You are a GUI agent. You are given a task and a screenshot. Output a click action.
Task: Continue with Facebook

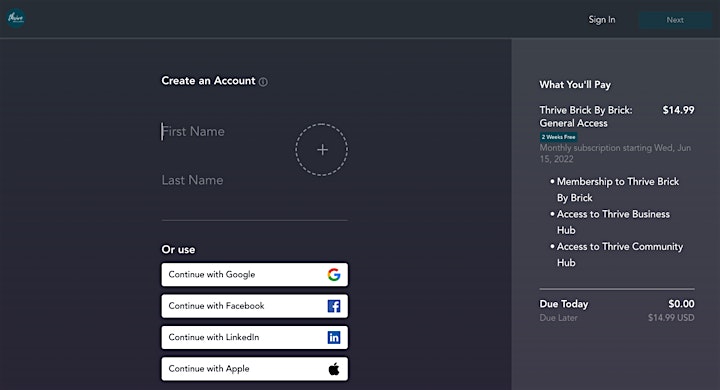click(x=254, y=306)
